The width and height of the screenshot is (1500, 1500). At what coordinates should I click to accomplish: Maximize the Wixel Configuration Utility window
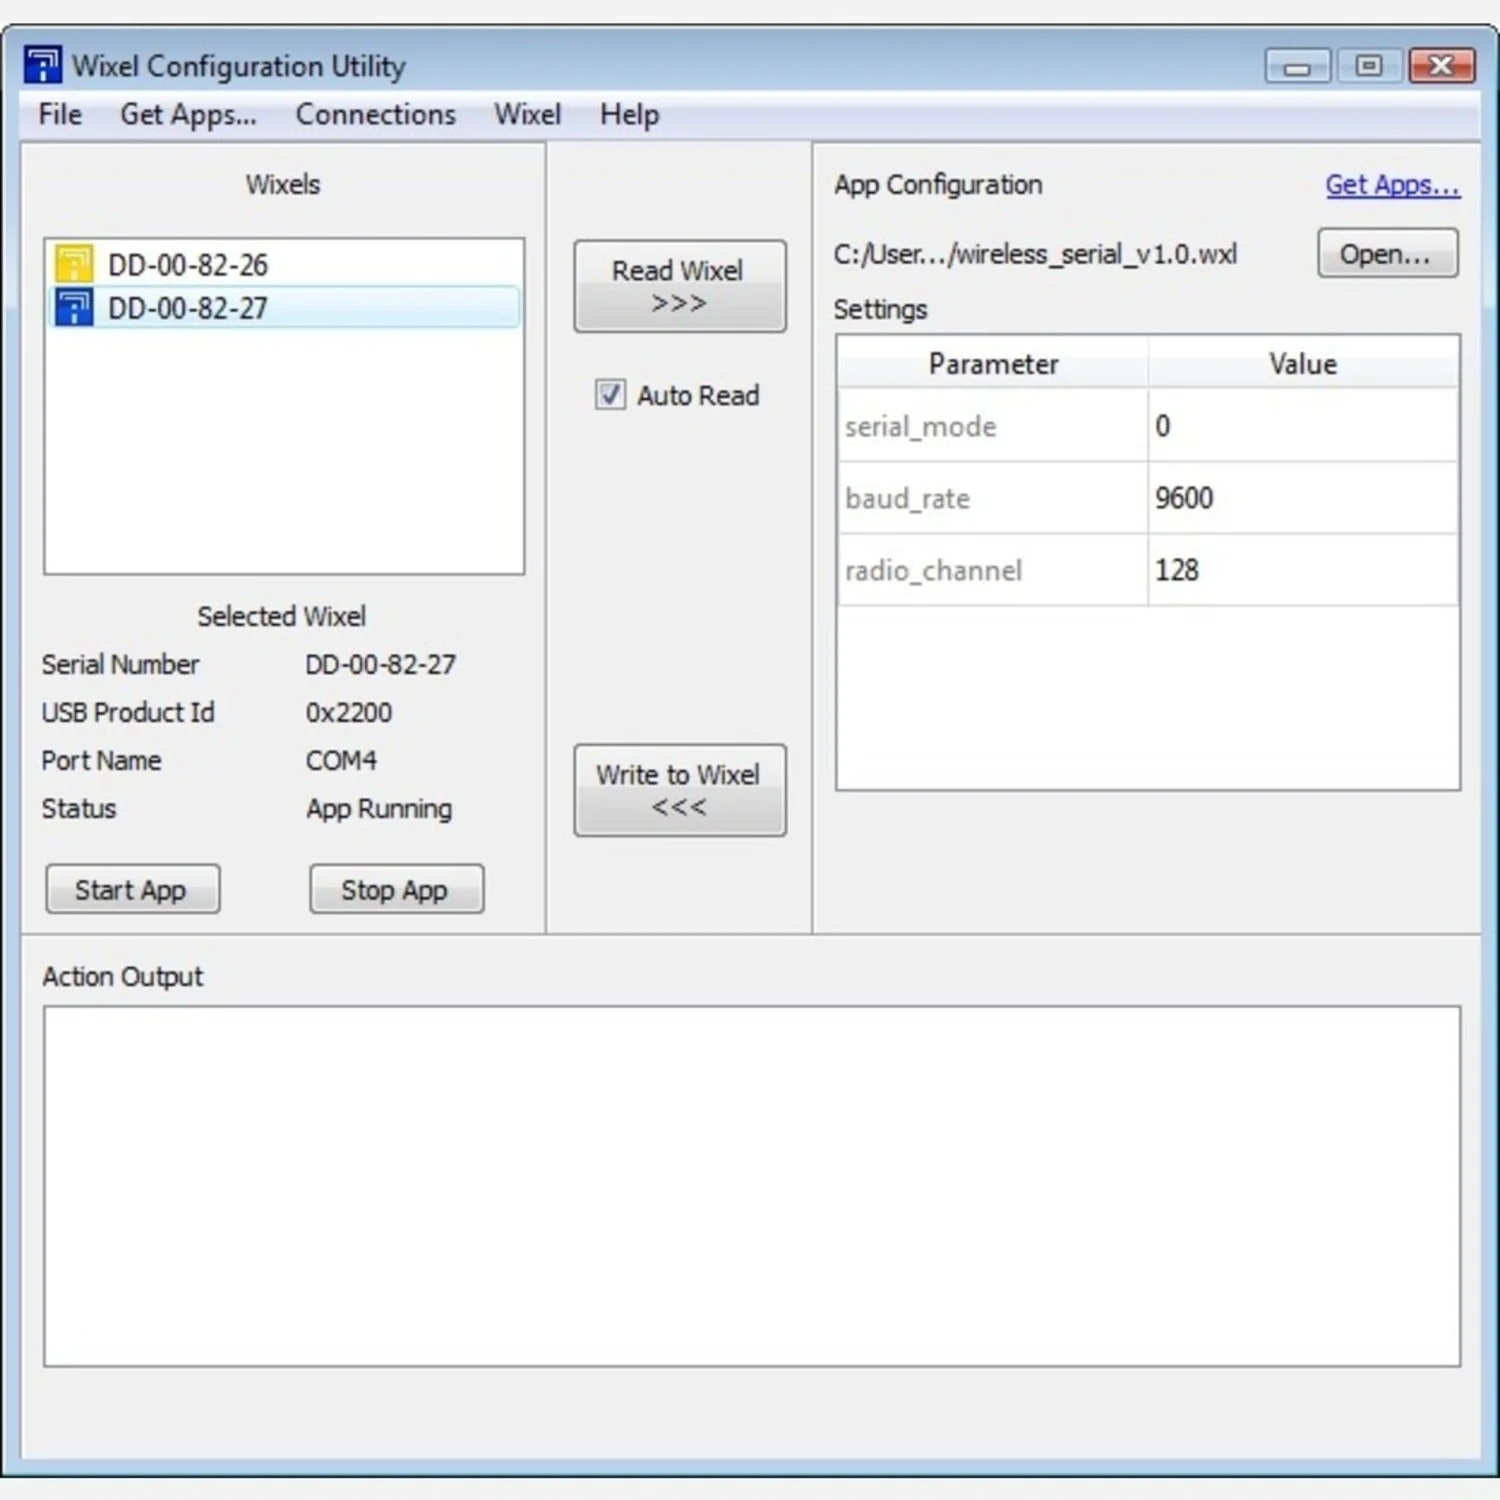click(1368, 67)
